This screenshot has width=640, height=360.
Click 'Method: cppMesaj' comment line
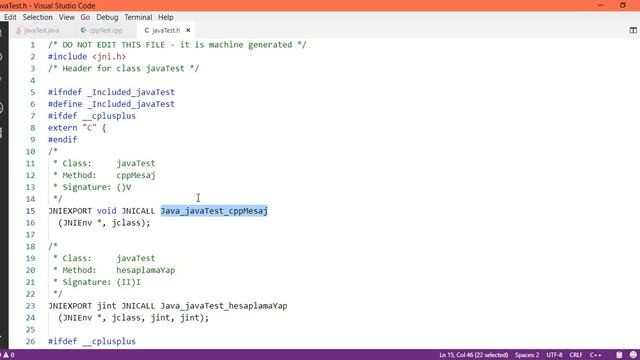click(104, 176)
